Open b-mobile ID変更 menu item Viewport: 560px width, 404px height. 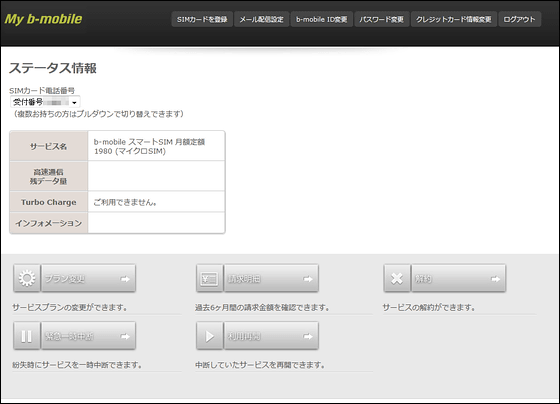tap(321, 19)
